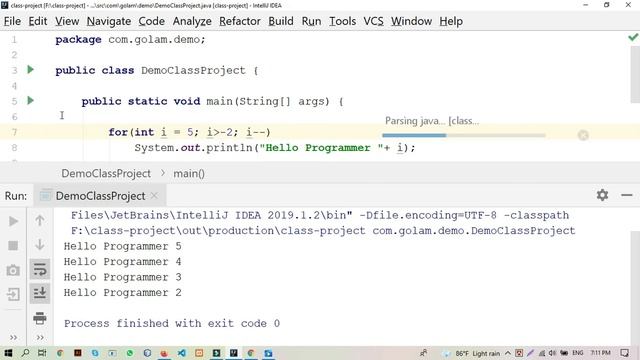The height and width of the screenshot is (360, 640).
Task: Move up the stack trace arrow
Action: 40,221
